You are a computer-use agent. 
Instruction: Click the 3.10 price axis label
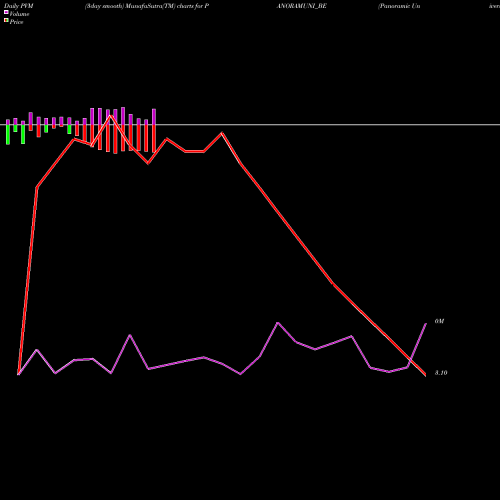441,373
